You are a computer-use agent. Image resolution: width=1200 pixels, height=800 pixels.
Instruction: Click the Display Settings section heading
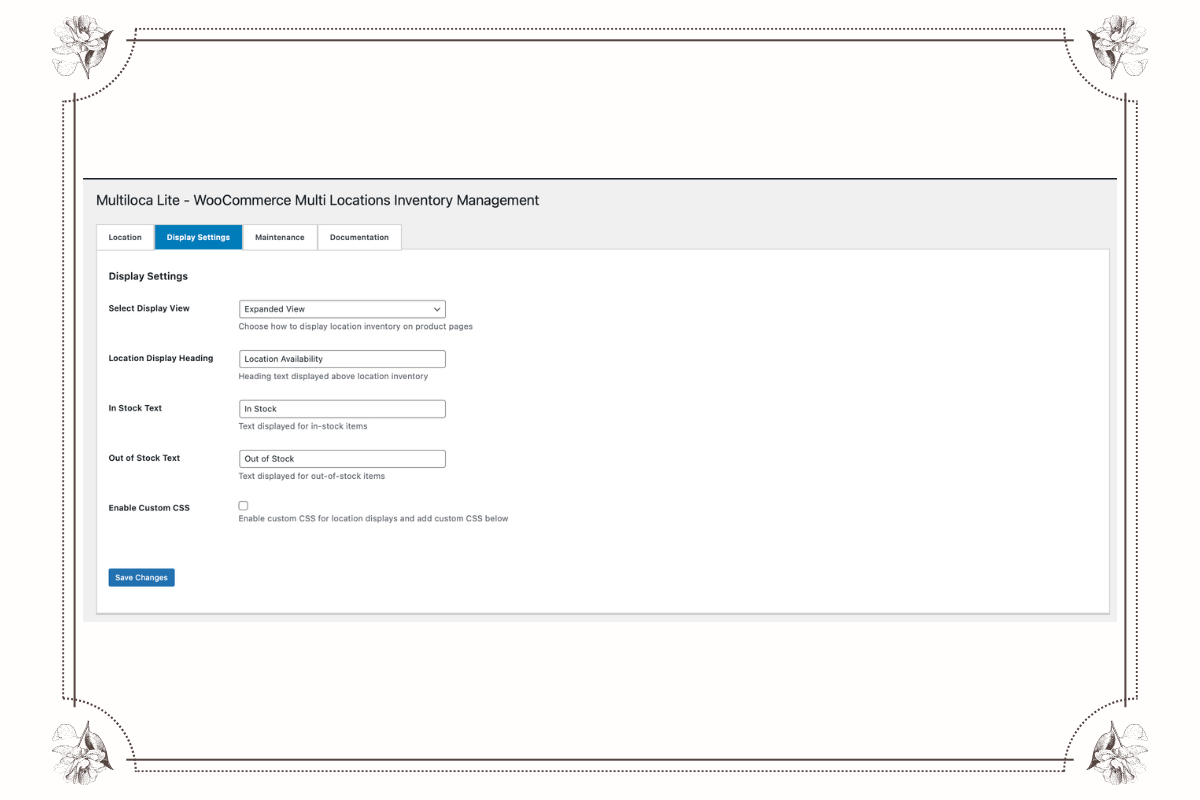tap(148, 276)
